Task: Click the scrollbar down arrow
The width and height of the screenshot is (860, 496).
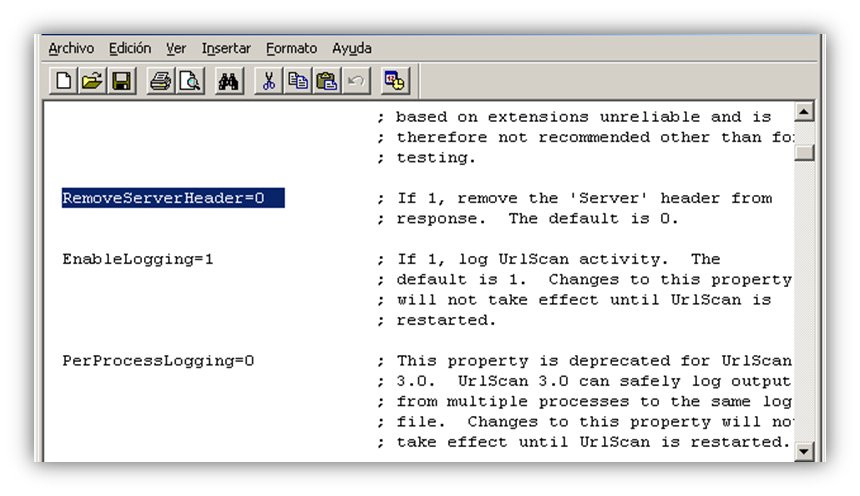Action: (x=804, y=452)
